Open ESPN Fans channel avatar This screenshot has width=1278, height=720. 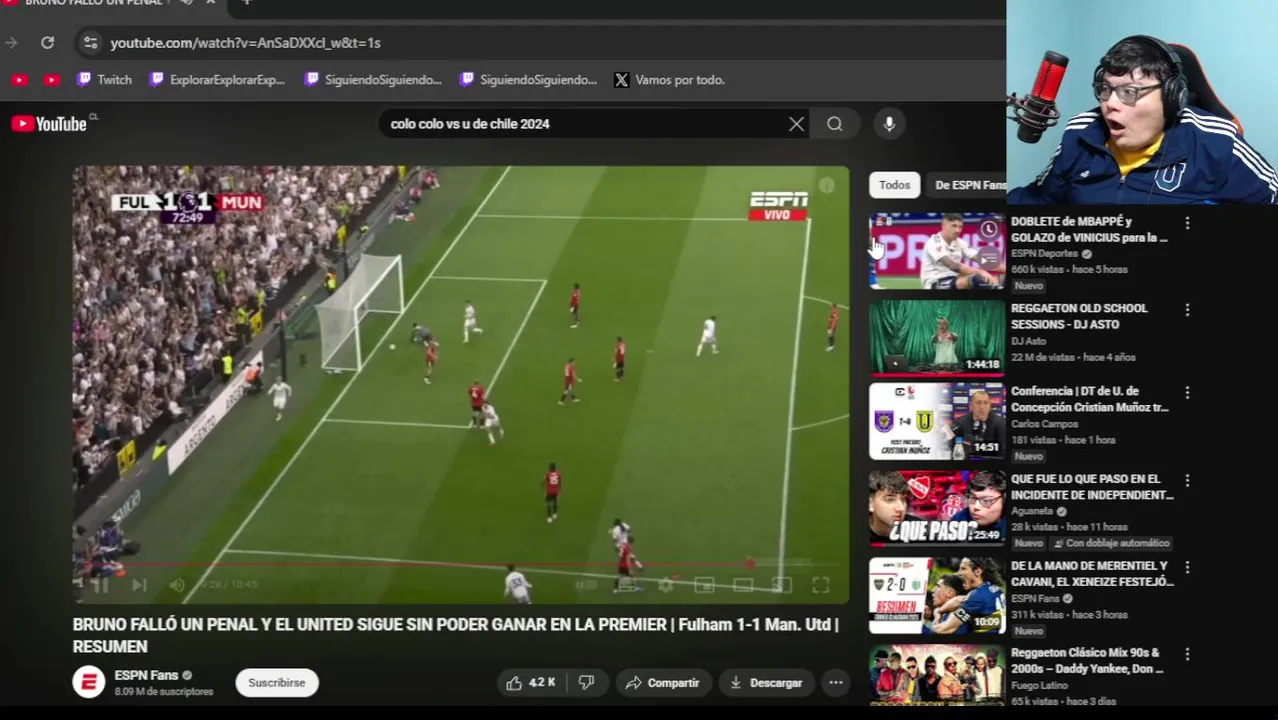pyautogui.click(x=89, y=682)
